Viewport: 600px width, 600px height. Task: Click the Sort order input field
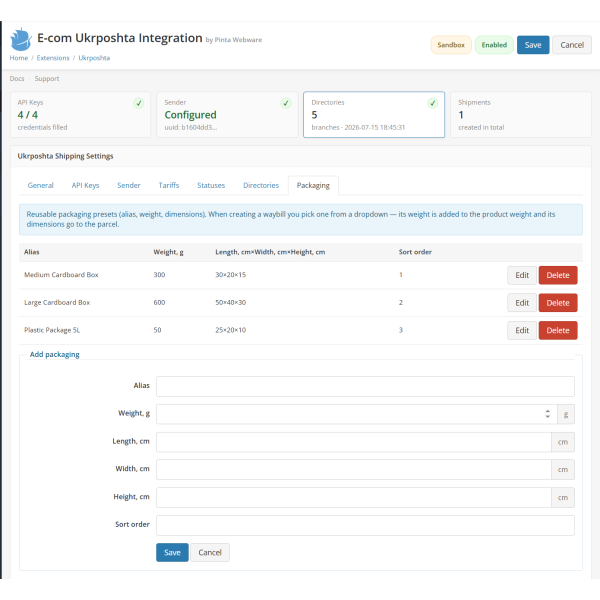tap(365, 525)
